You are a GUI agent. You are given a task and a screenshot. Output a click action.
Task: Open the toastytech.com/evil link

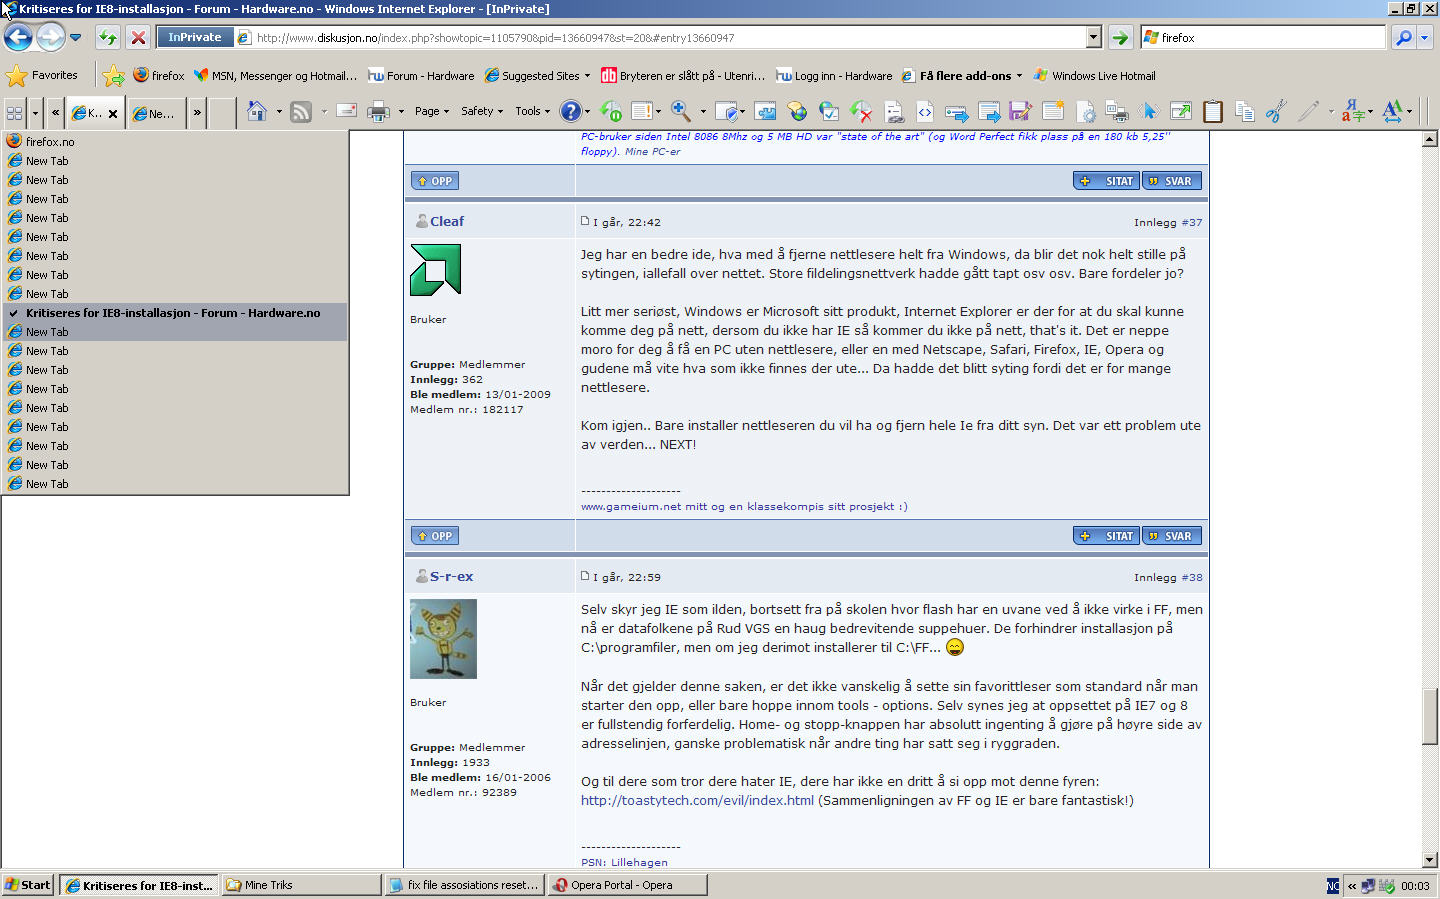coord(697,800)
